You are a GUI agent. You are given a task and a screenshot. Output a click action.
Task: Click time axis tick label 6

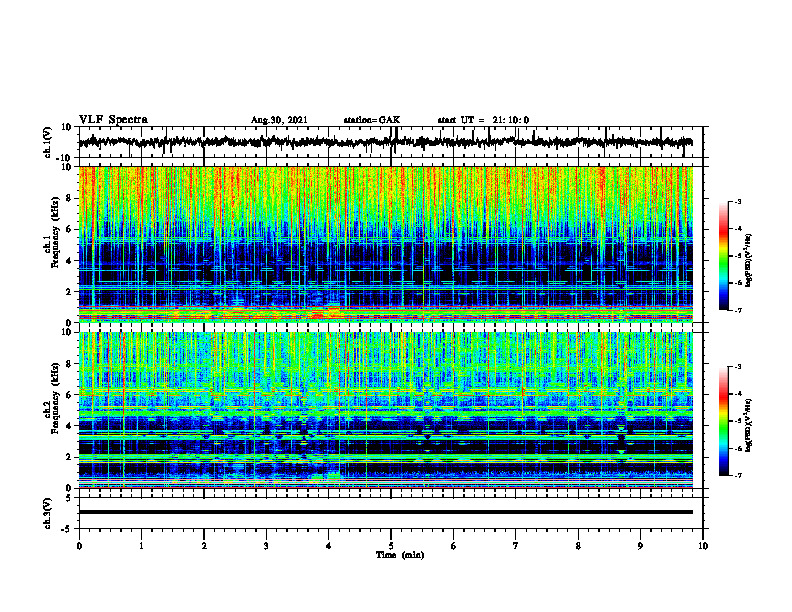[x=454, y=546]
